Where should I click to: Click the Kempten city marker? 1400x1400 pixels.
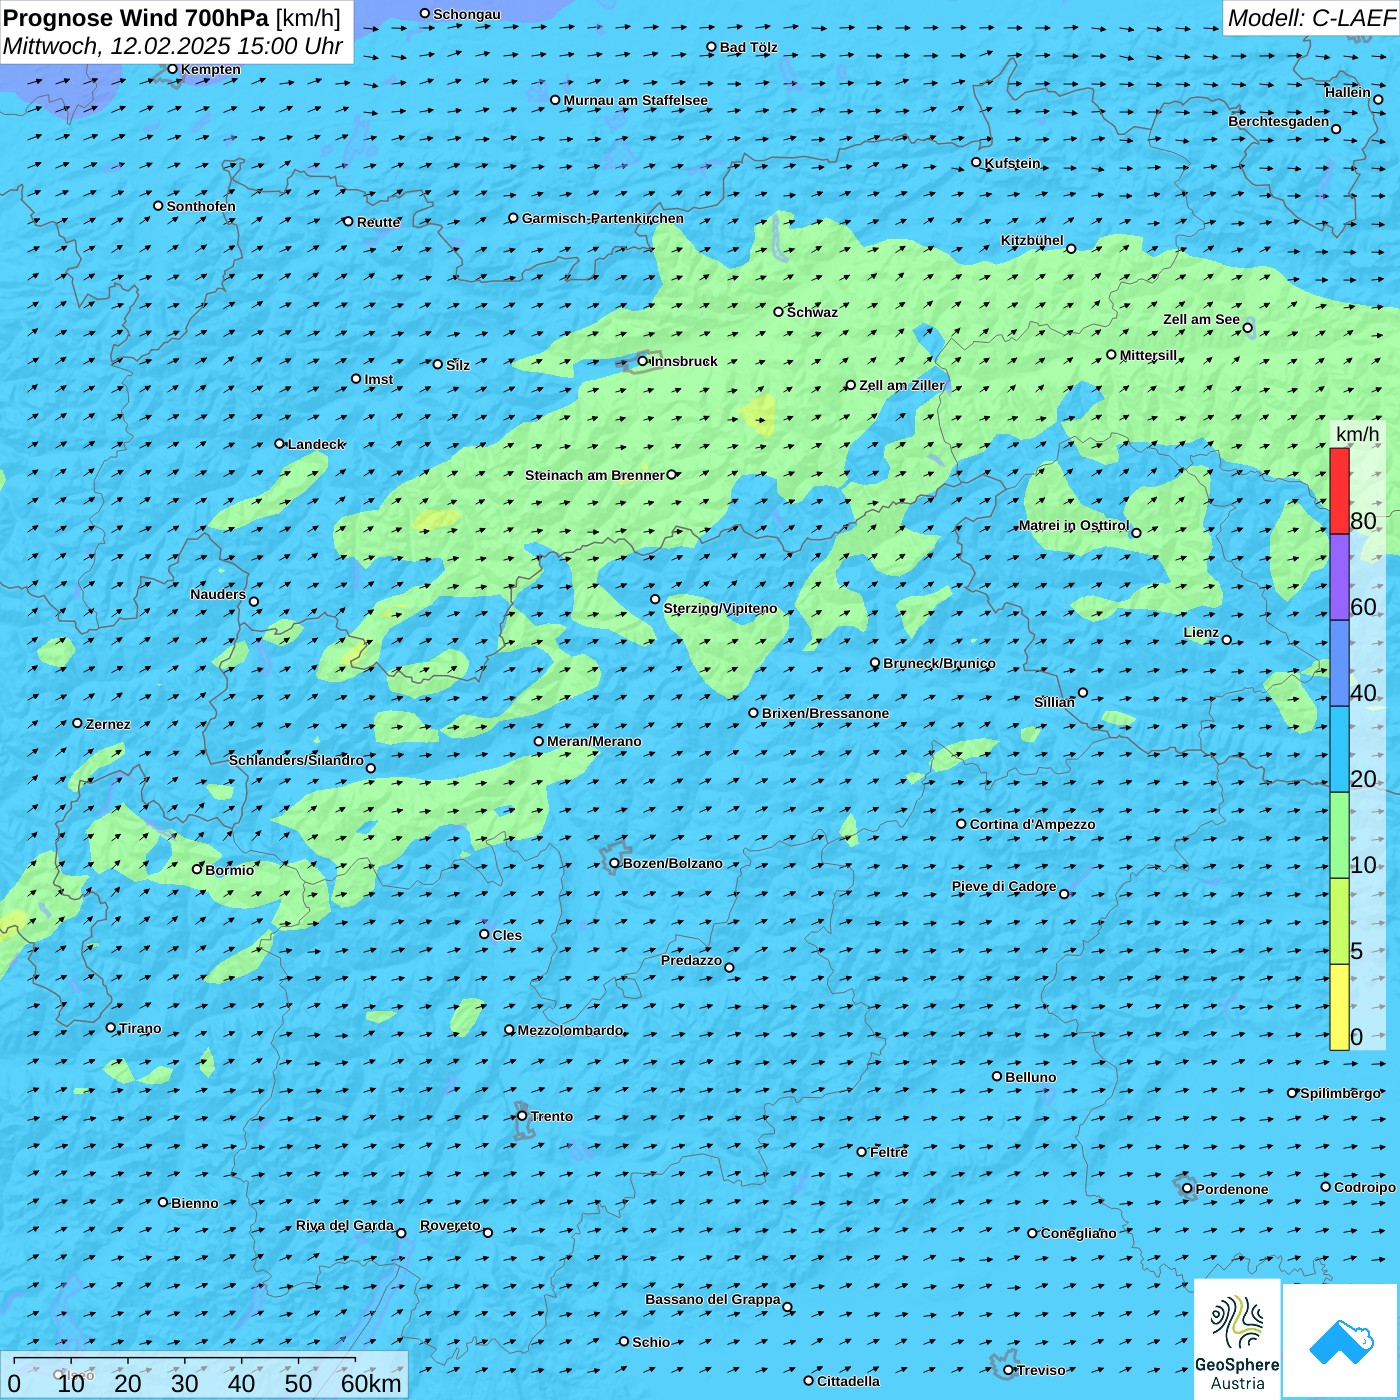tap(172, 69)
